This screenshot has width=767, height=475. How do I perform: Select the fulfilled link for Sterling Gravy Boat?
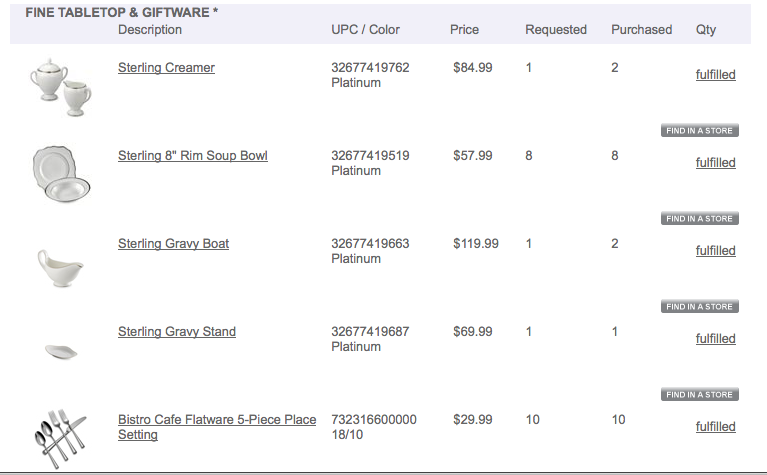point(715,251)
